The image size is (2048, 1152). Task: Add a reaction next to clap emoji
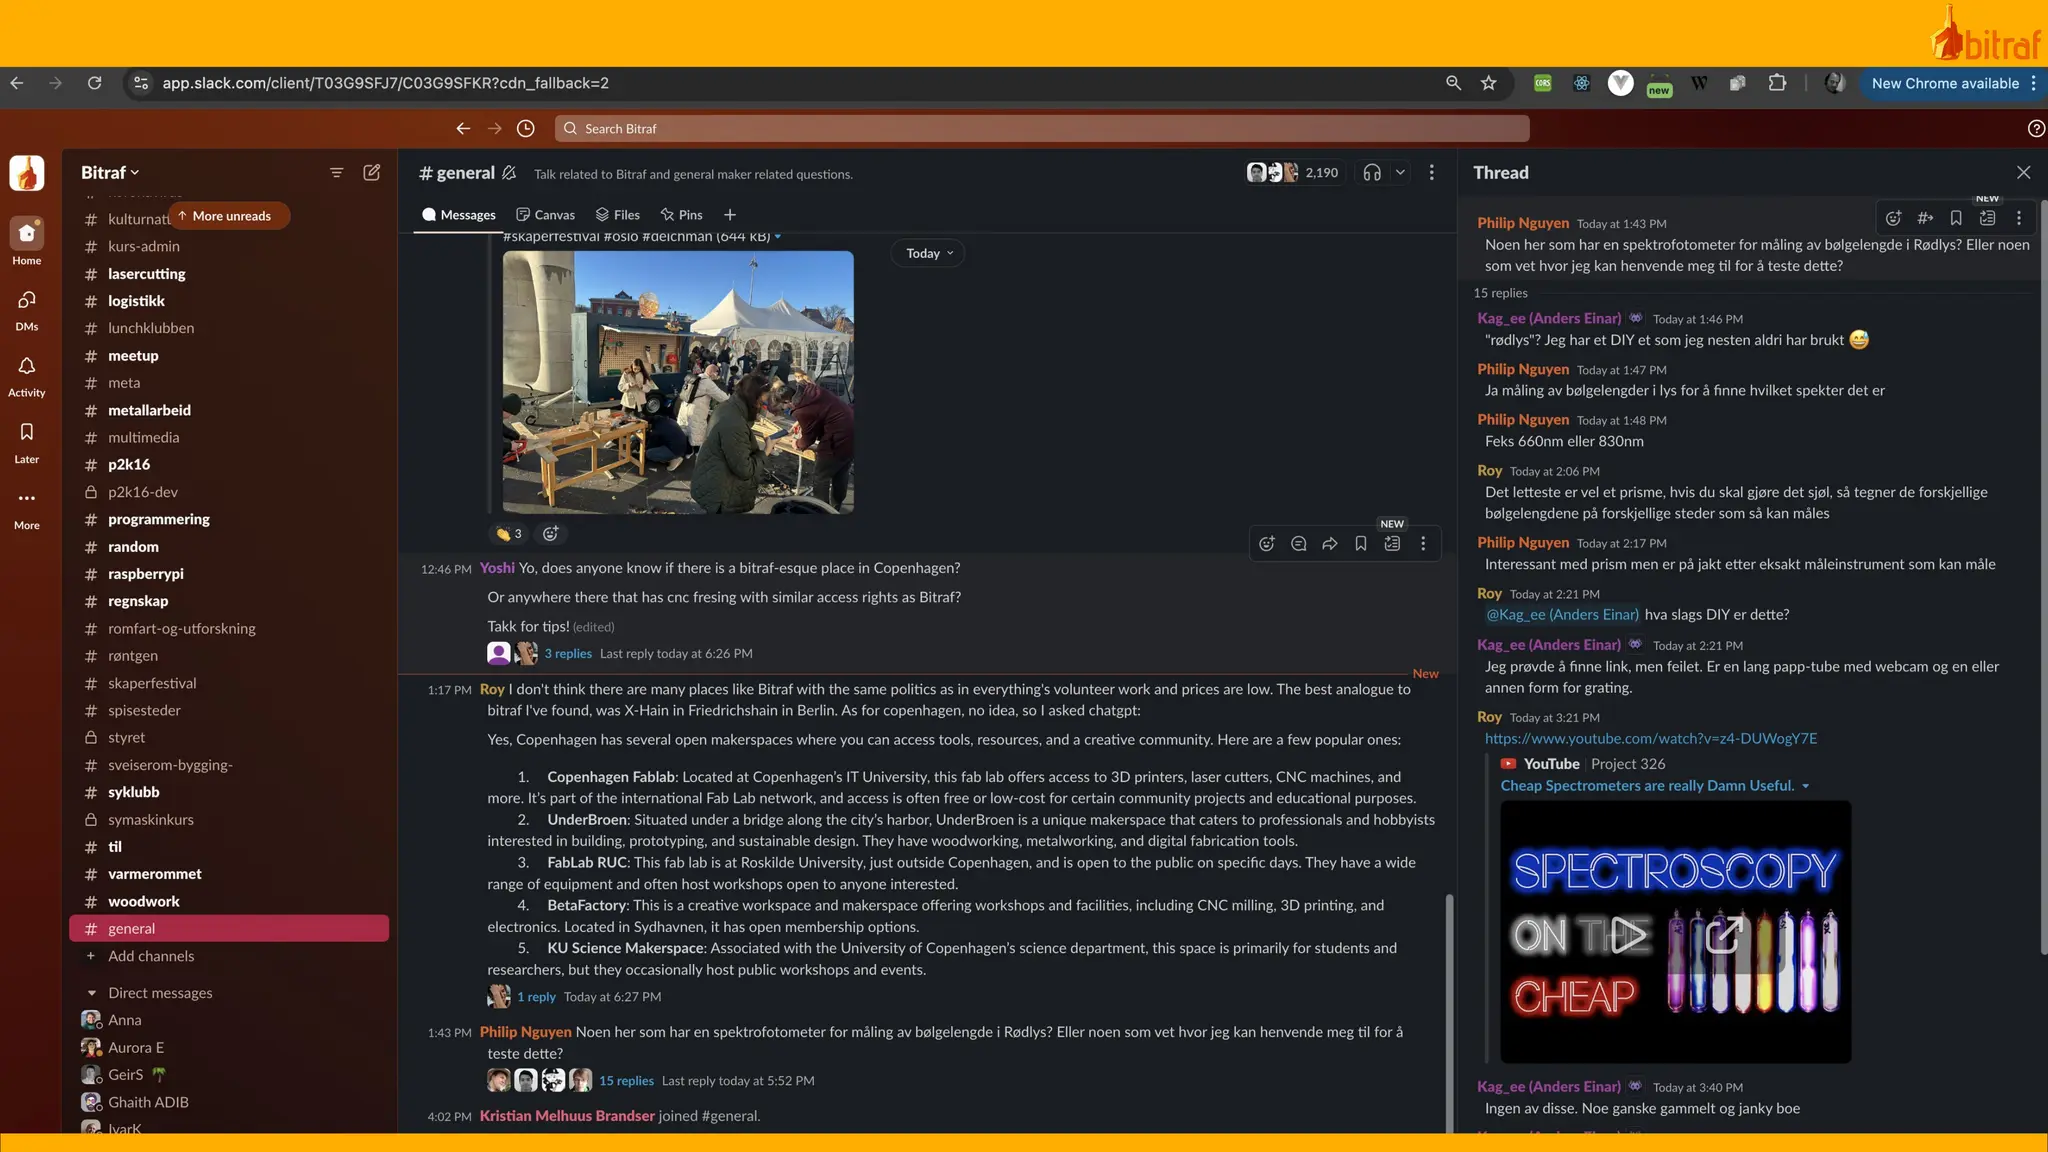(x=550, y=534)
